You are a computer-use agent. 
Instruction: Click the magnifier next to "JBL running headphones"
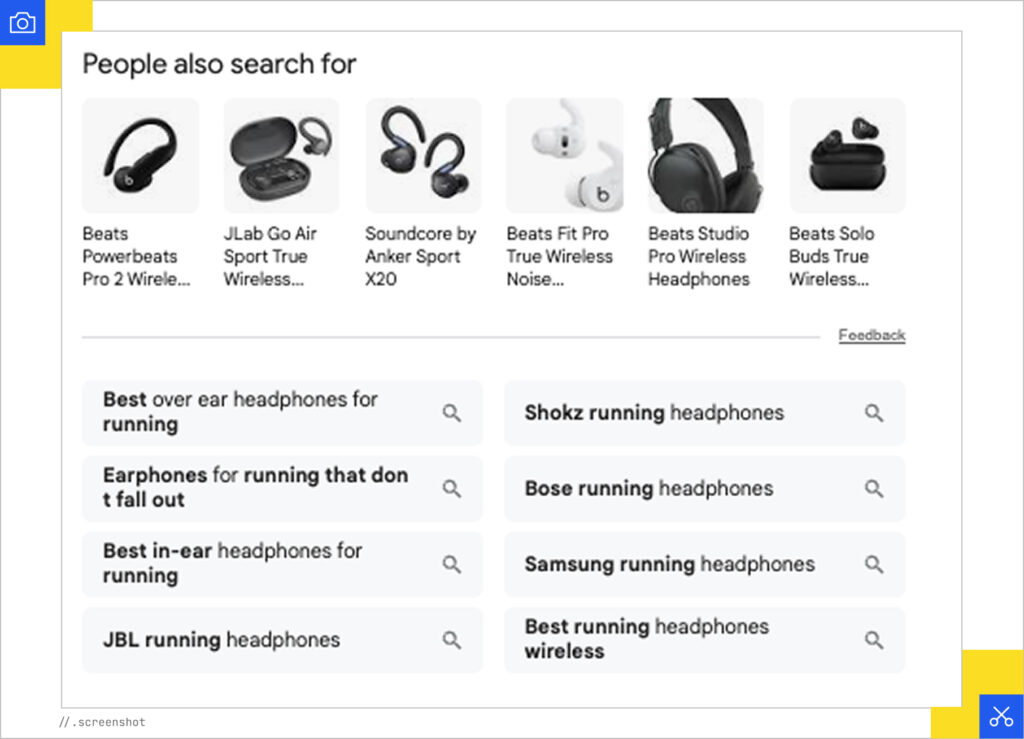coord(452,640)
